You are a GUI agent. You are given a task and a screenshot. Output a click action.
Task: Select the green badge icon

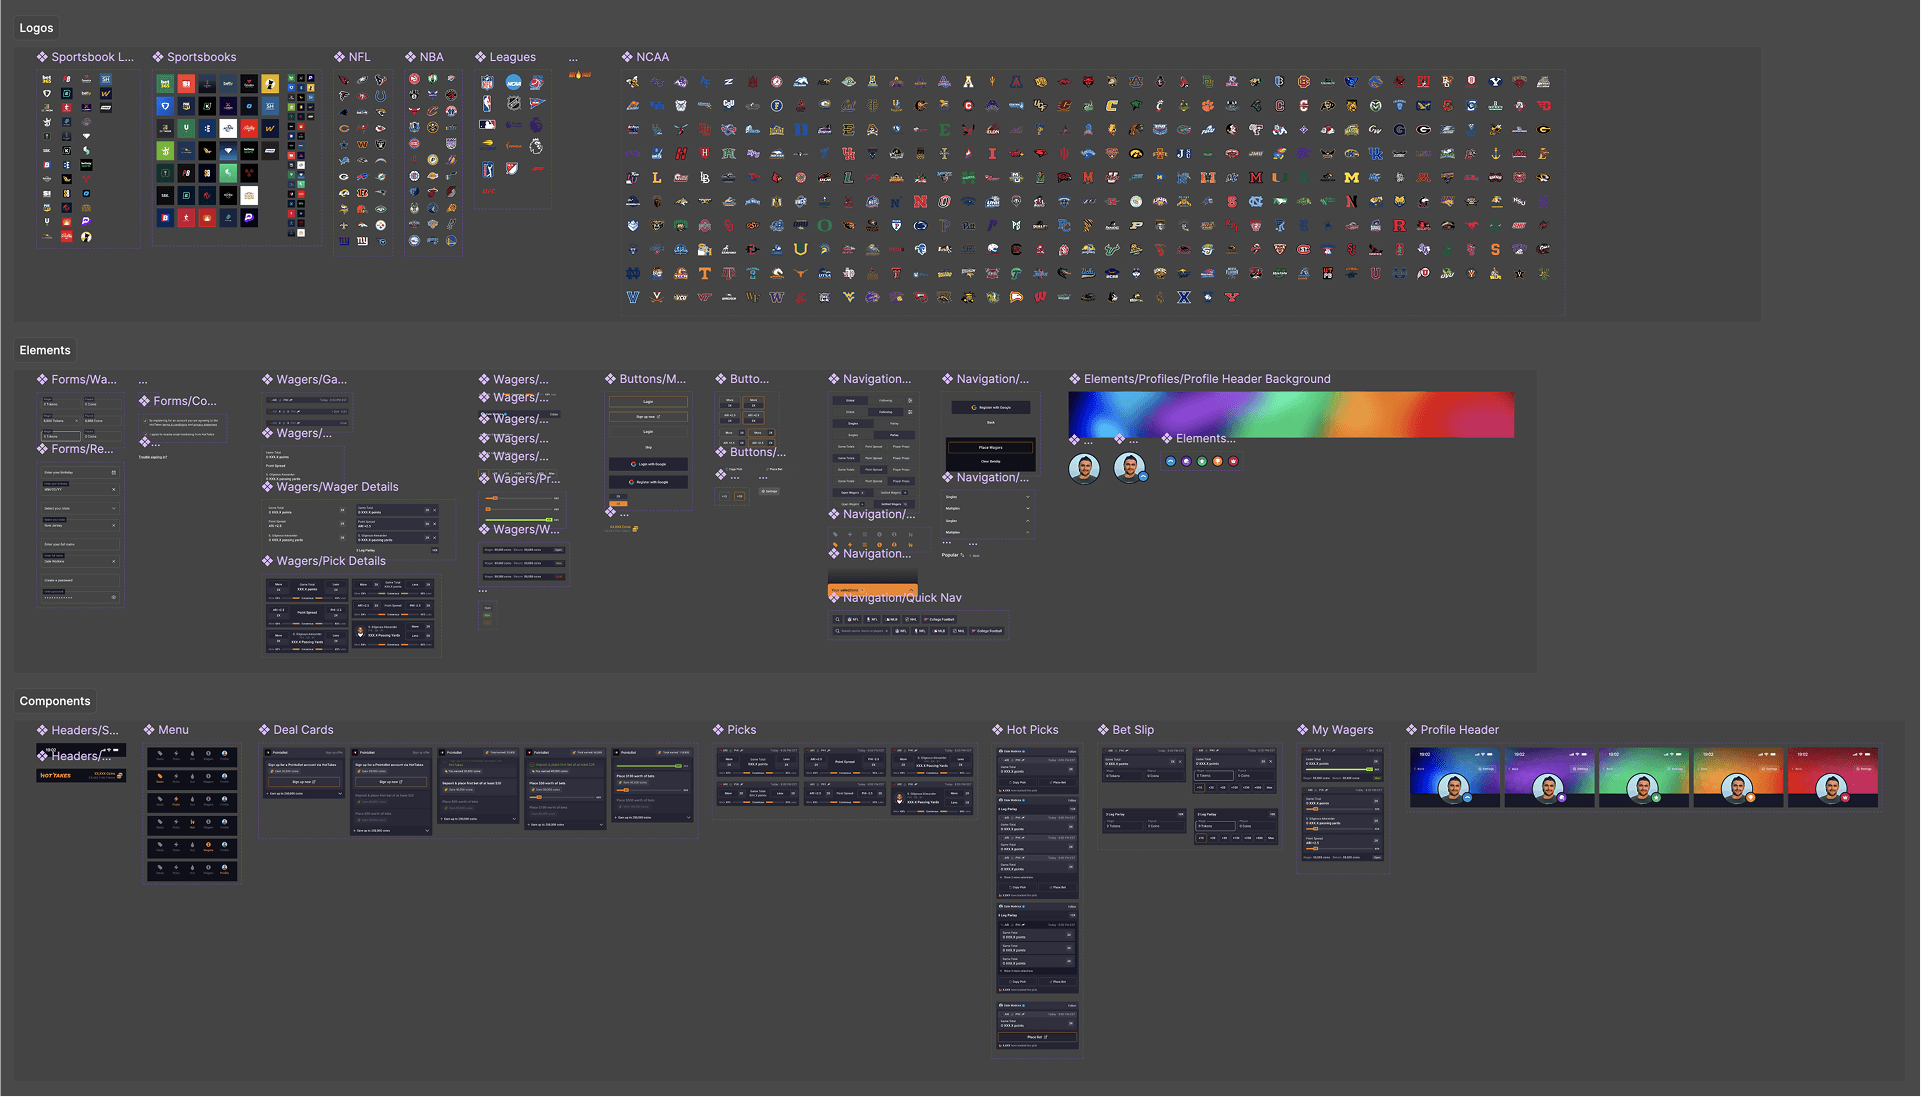[x=1202, y=461]
